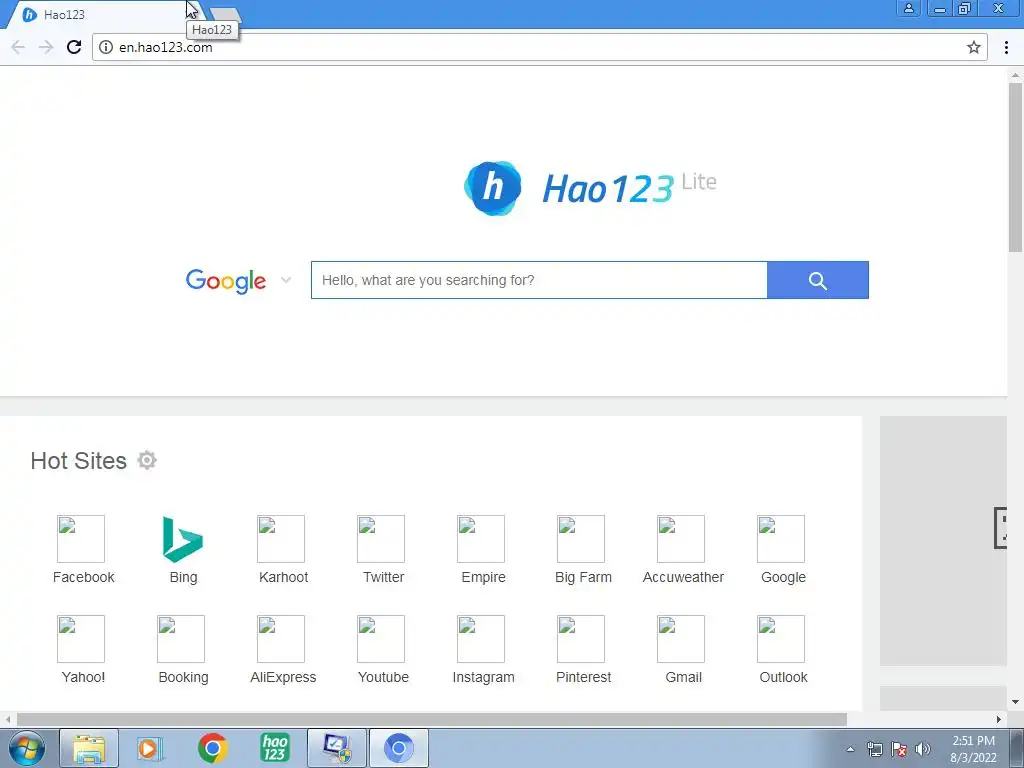Screen dimensions: 1024x768
Task: Open the Pinterest hot site icon
Action: tap(581, 639)
